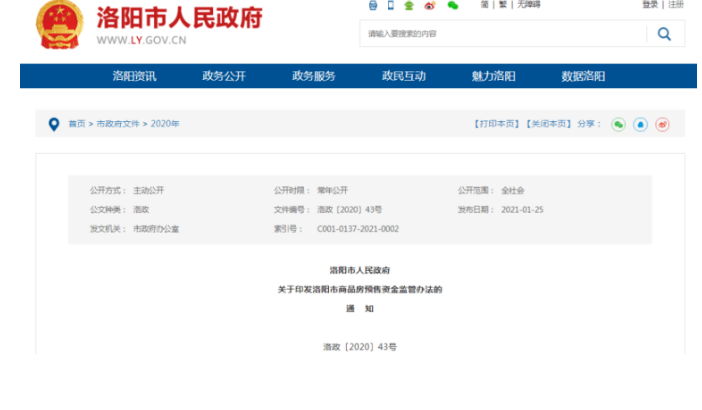Share page via blue circle share icon
Viewport: 702px width, 410px height.
[640, 124]
